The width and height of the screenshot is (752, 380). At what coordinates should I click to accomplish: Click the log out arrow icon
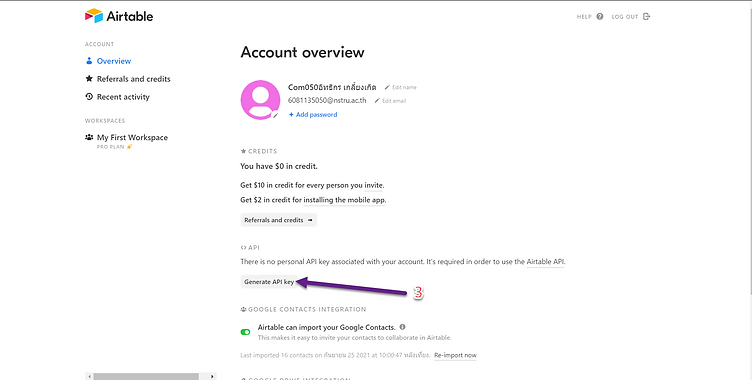click(646, 17)
